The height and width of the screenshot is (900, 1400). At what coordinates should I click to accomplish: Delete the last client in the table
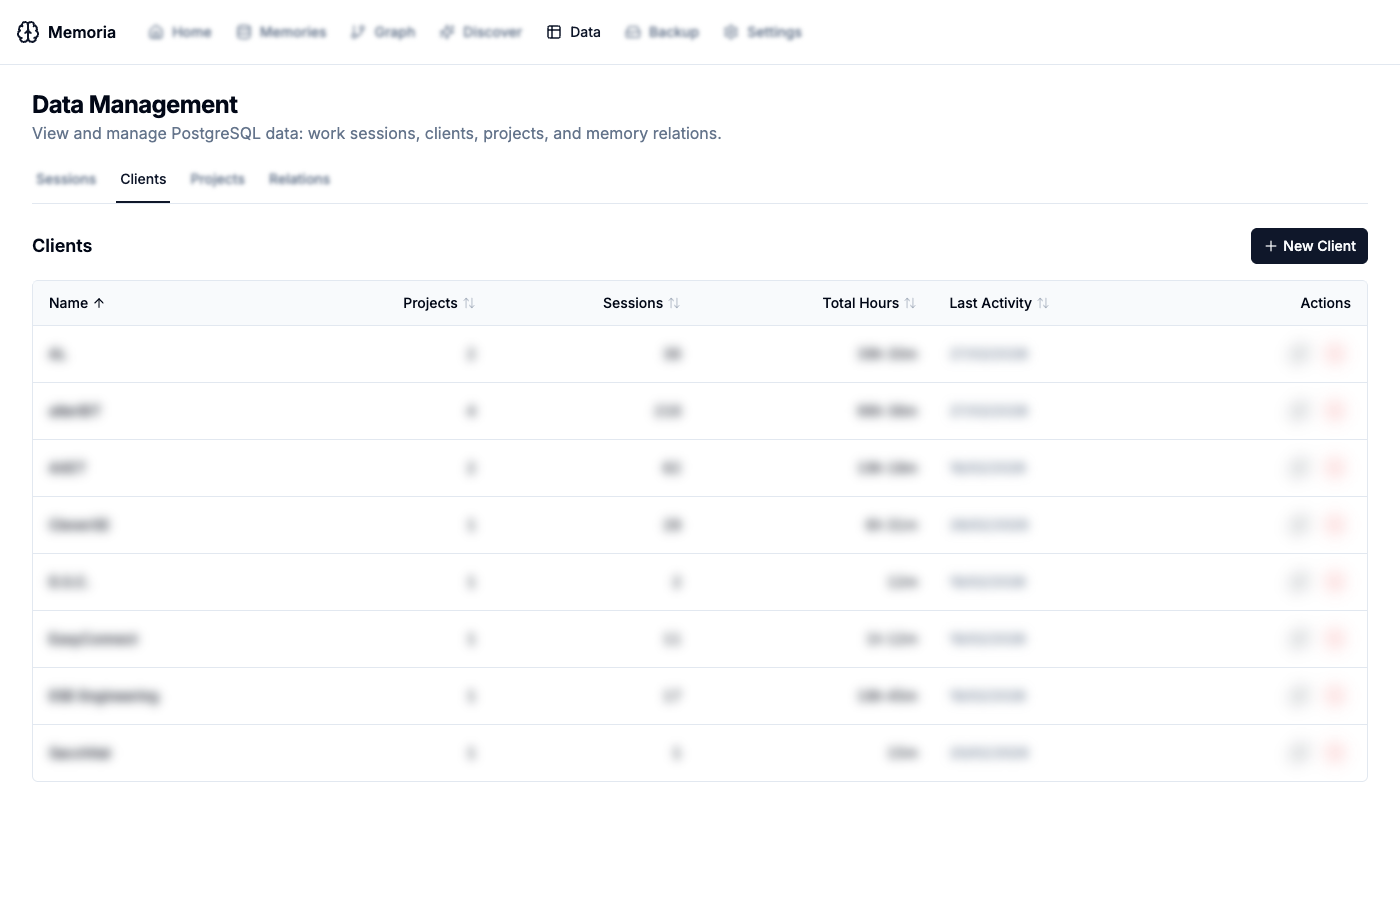(x=1335, y=753)
